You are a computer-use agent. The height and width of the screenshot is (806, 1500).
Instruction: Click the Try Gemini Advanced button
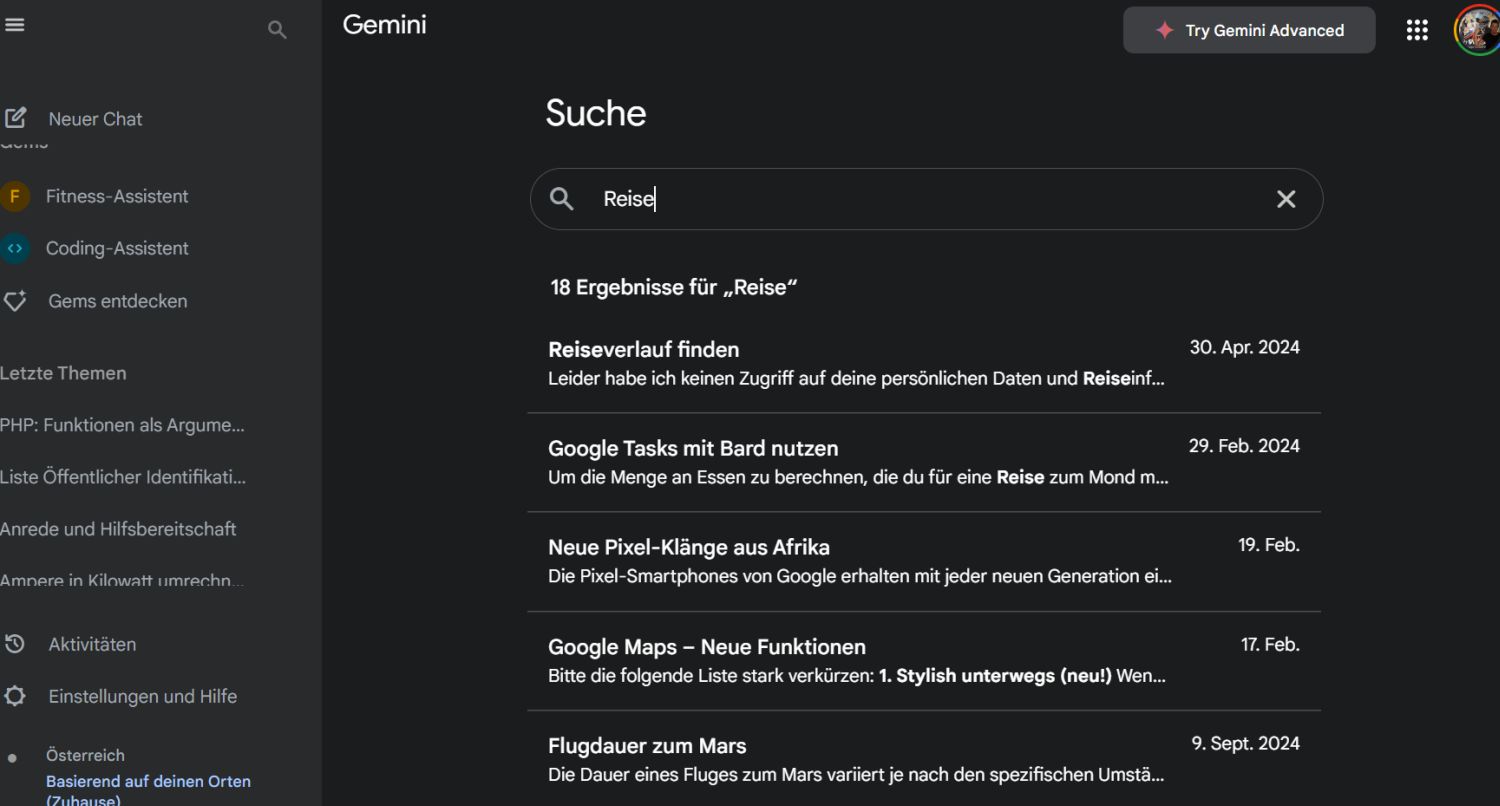coord(1249,30)
